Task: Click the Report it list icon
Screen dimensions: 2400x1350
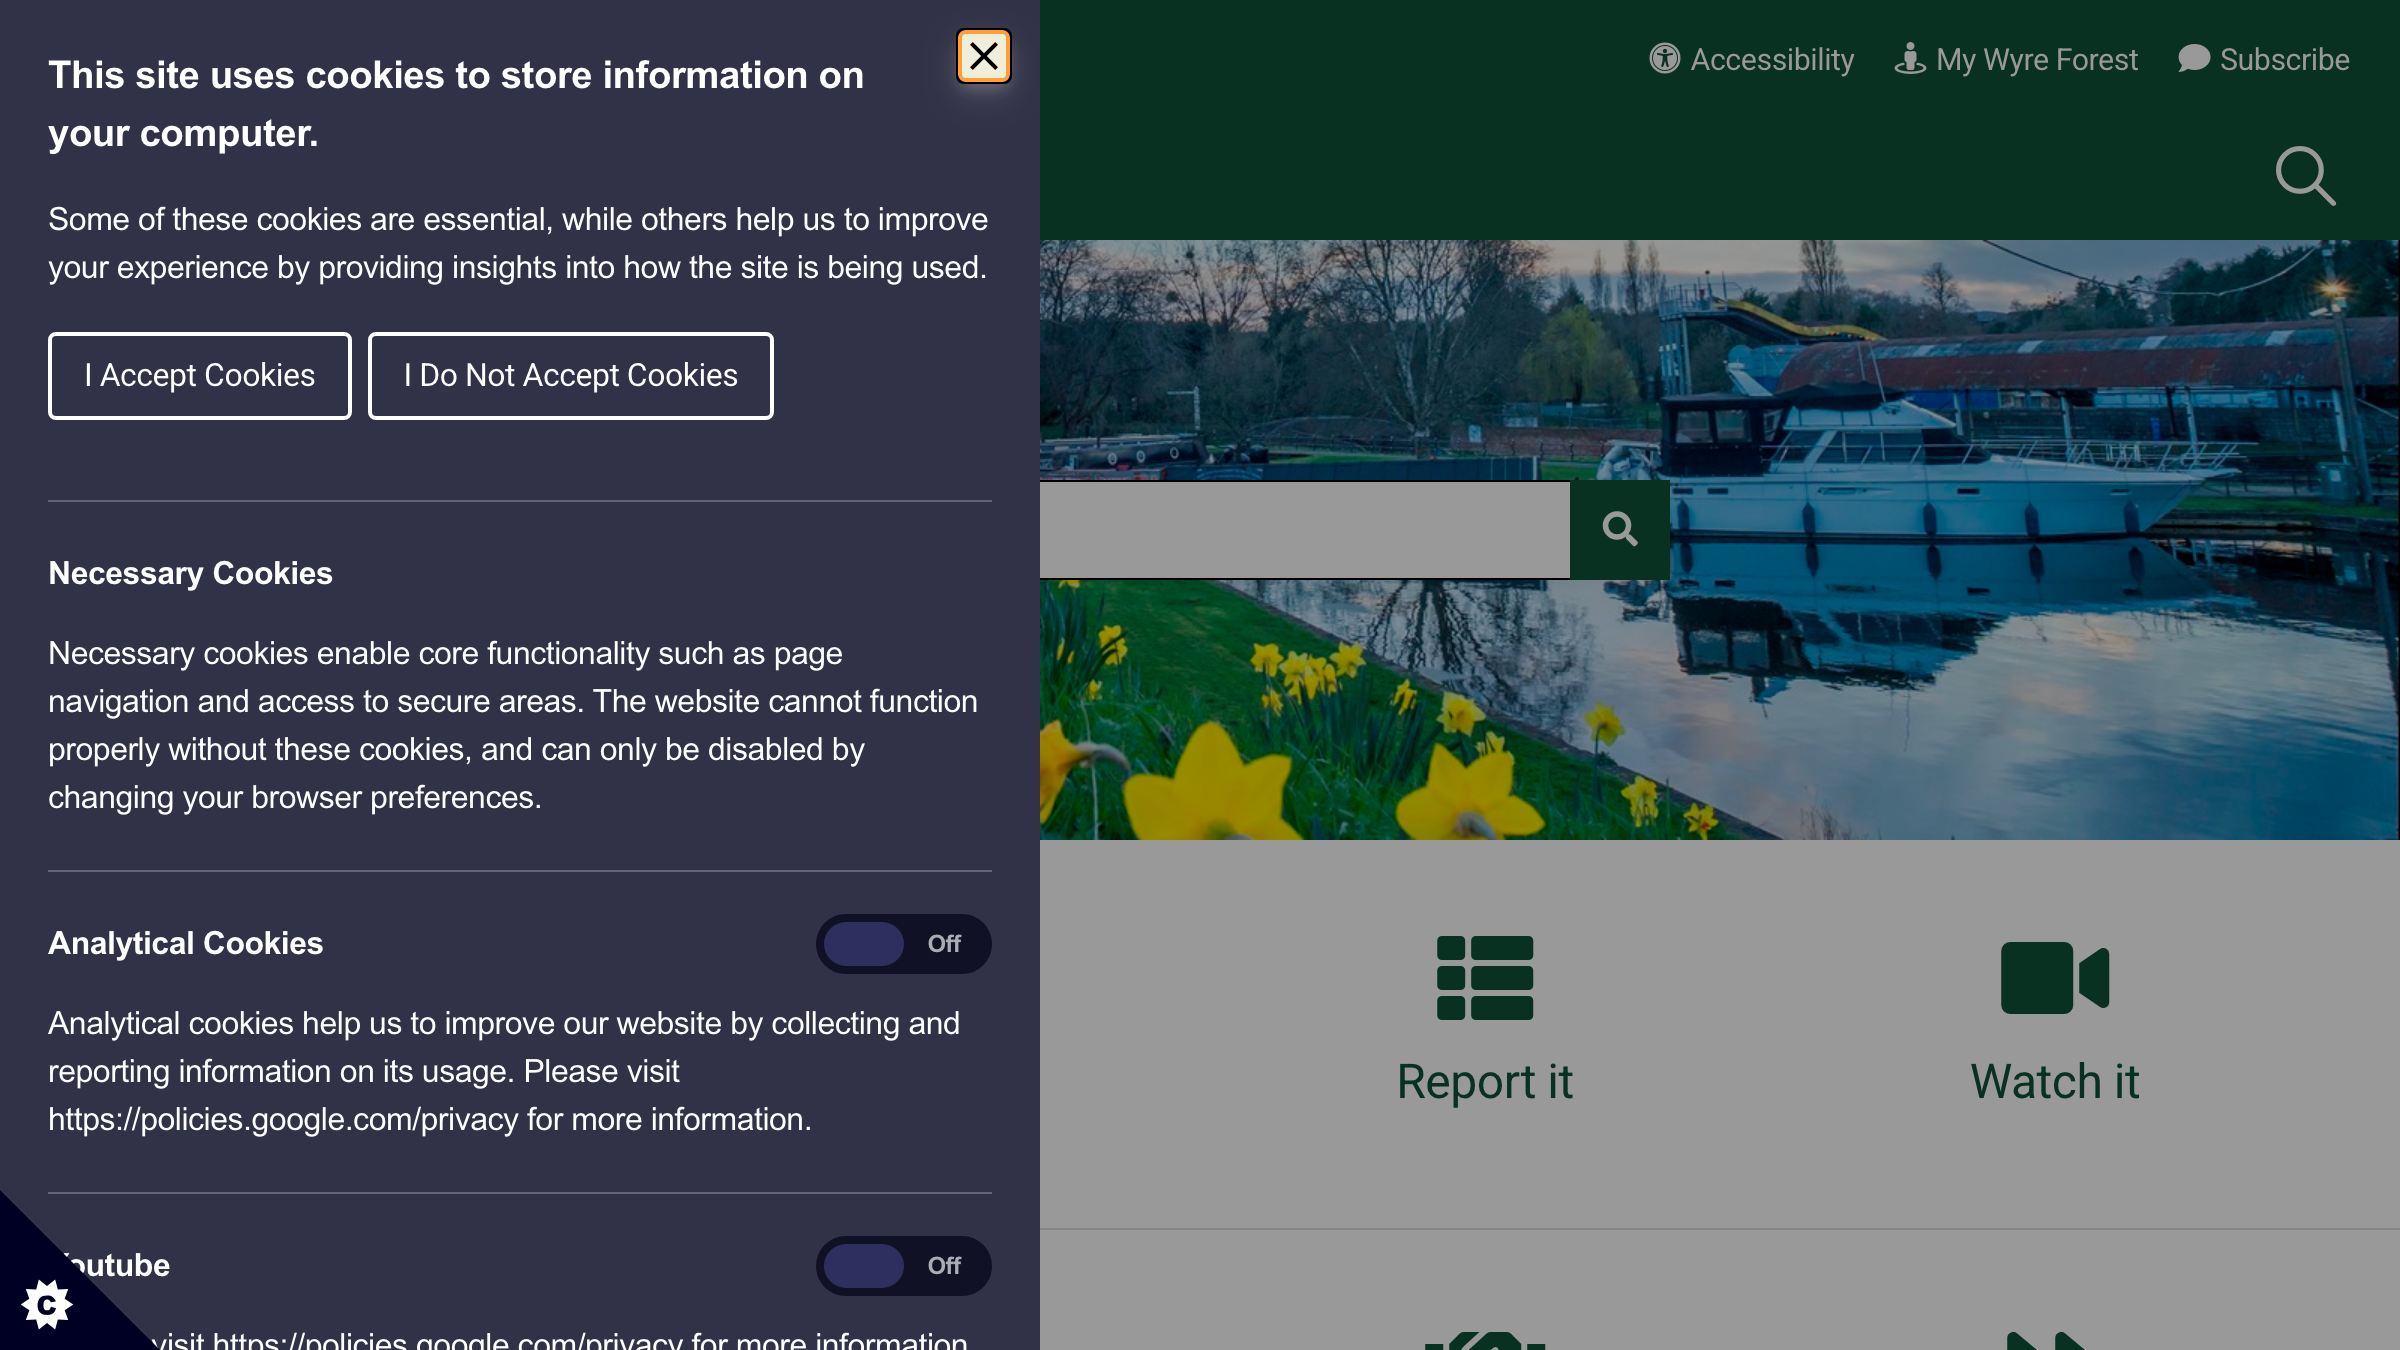Action: [x=1485, y=977]
